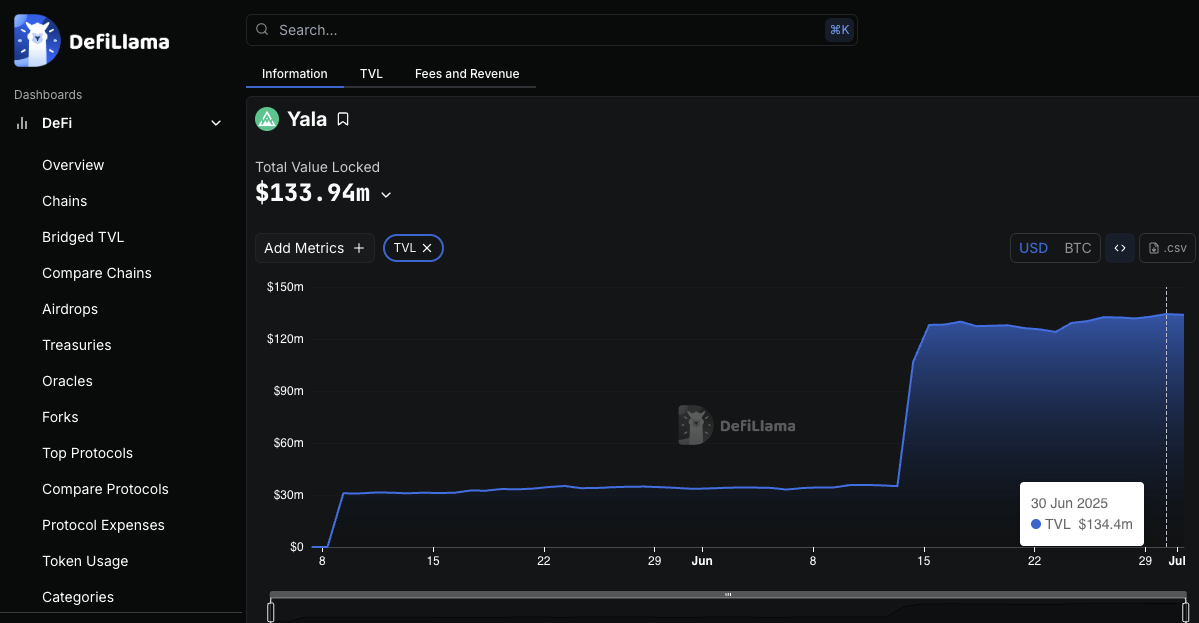Open Compare Chains in the sidebar

click(96, 273)
